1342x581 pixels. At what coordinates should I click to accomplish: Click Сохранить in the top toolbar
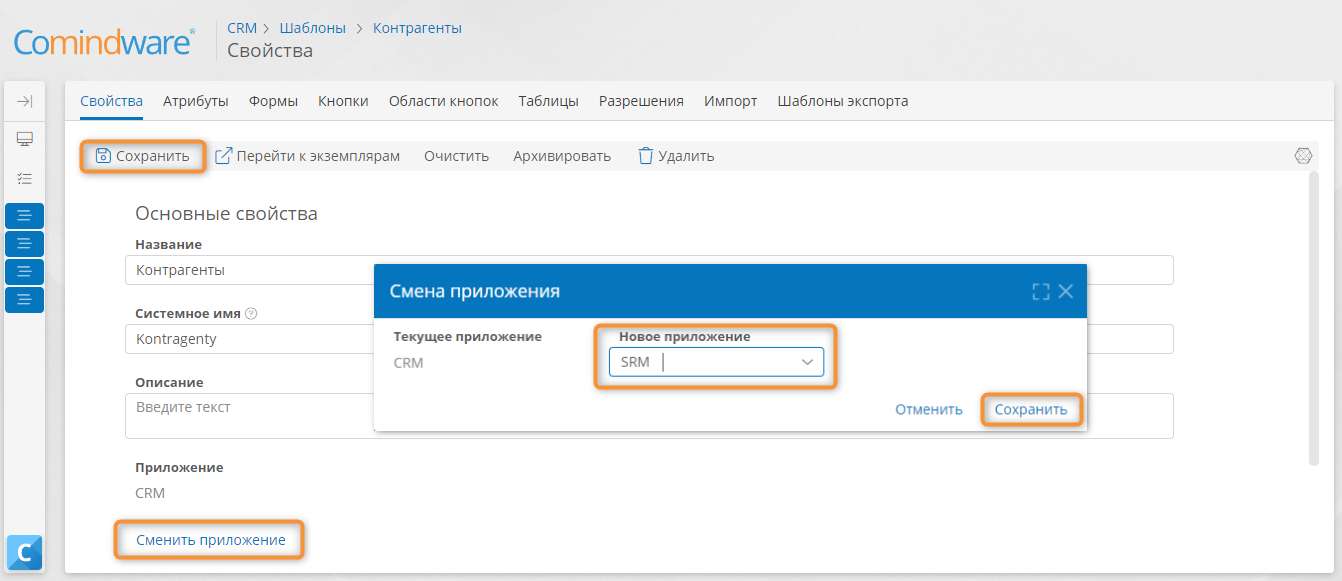(x=142, y=156)
